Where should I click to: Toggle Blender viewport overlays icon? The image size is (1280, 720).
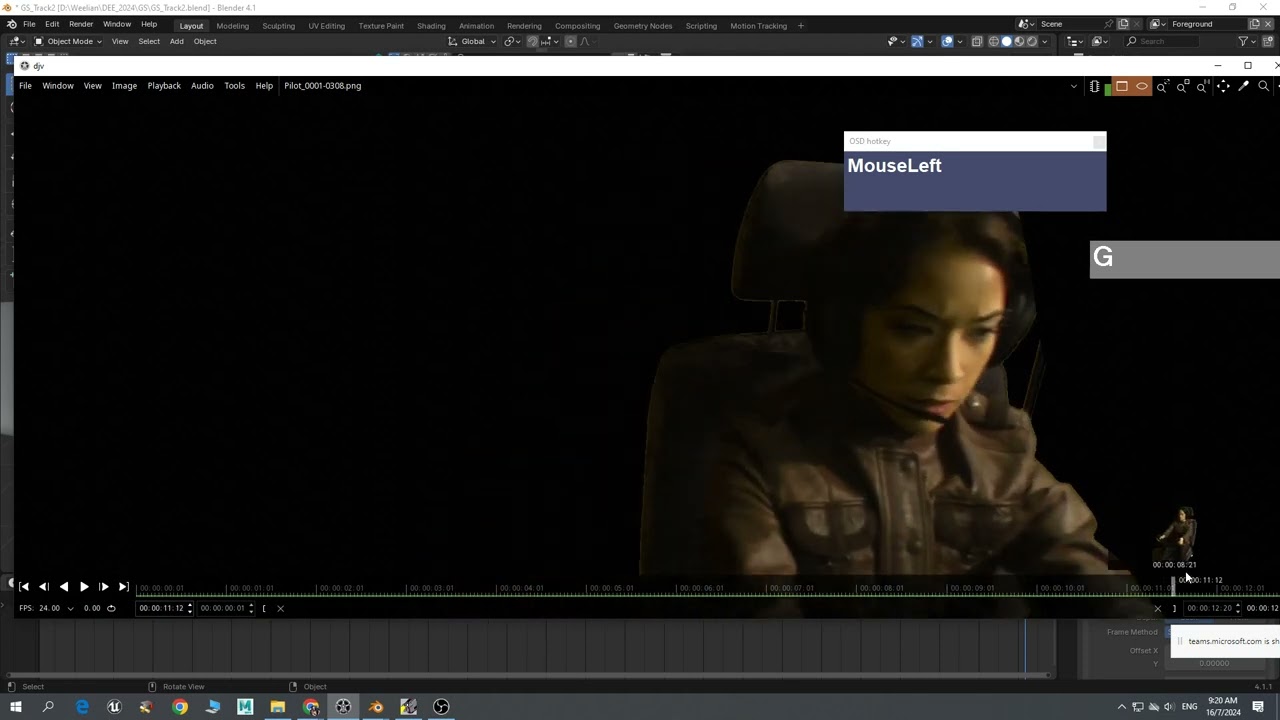[947, 41]
